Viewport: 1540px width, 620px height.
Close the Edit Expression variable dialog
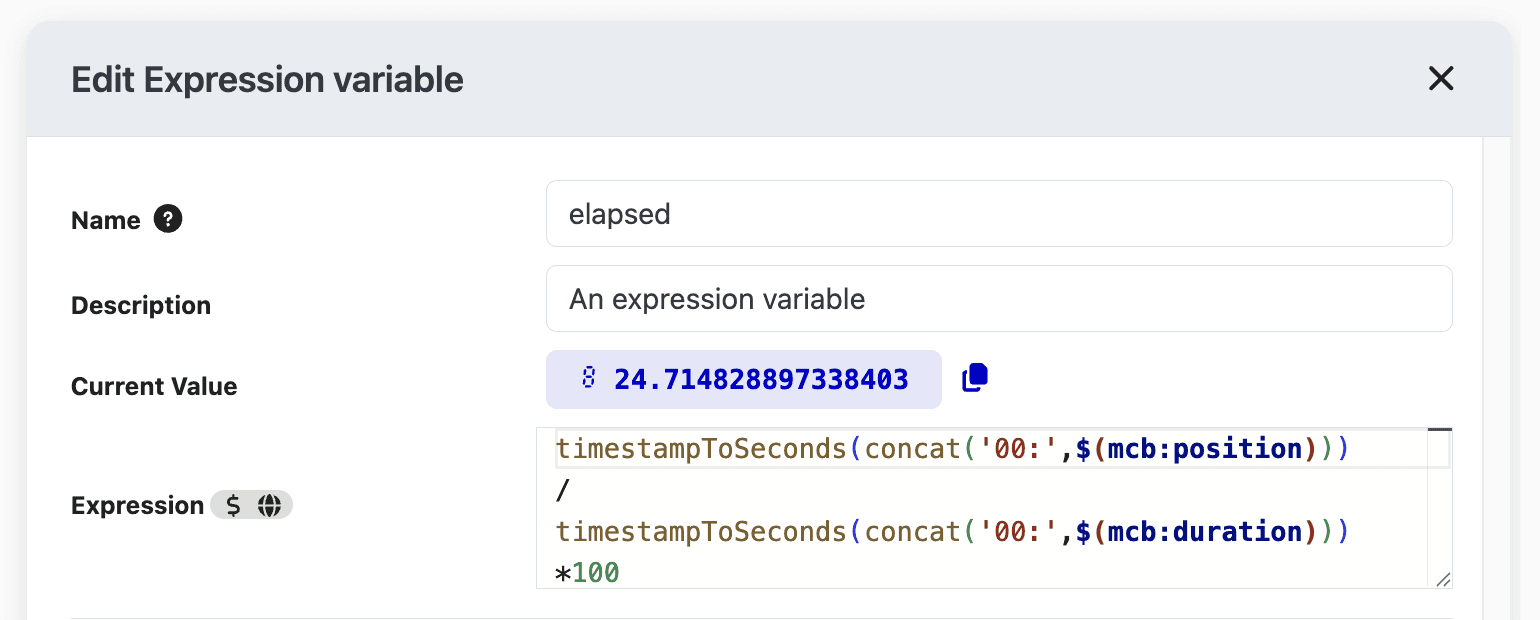click(x=1440, y=79)
